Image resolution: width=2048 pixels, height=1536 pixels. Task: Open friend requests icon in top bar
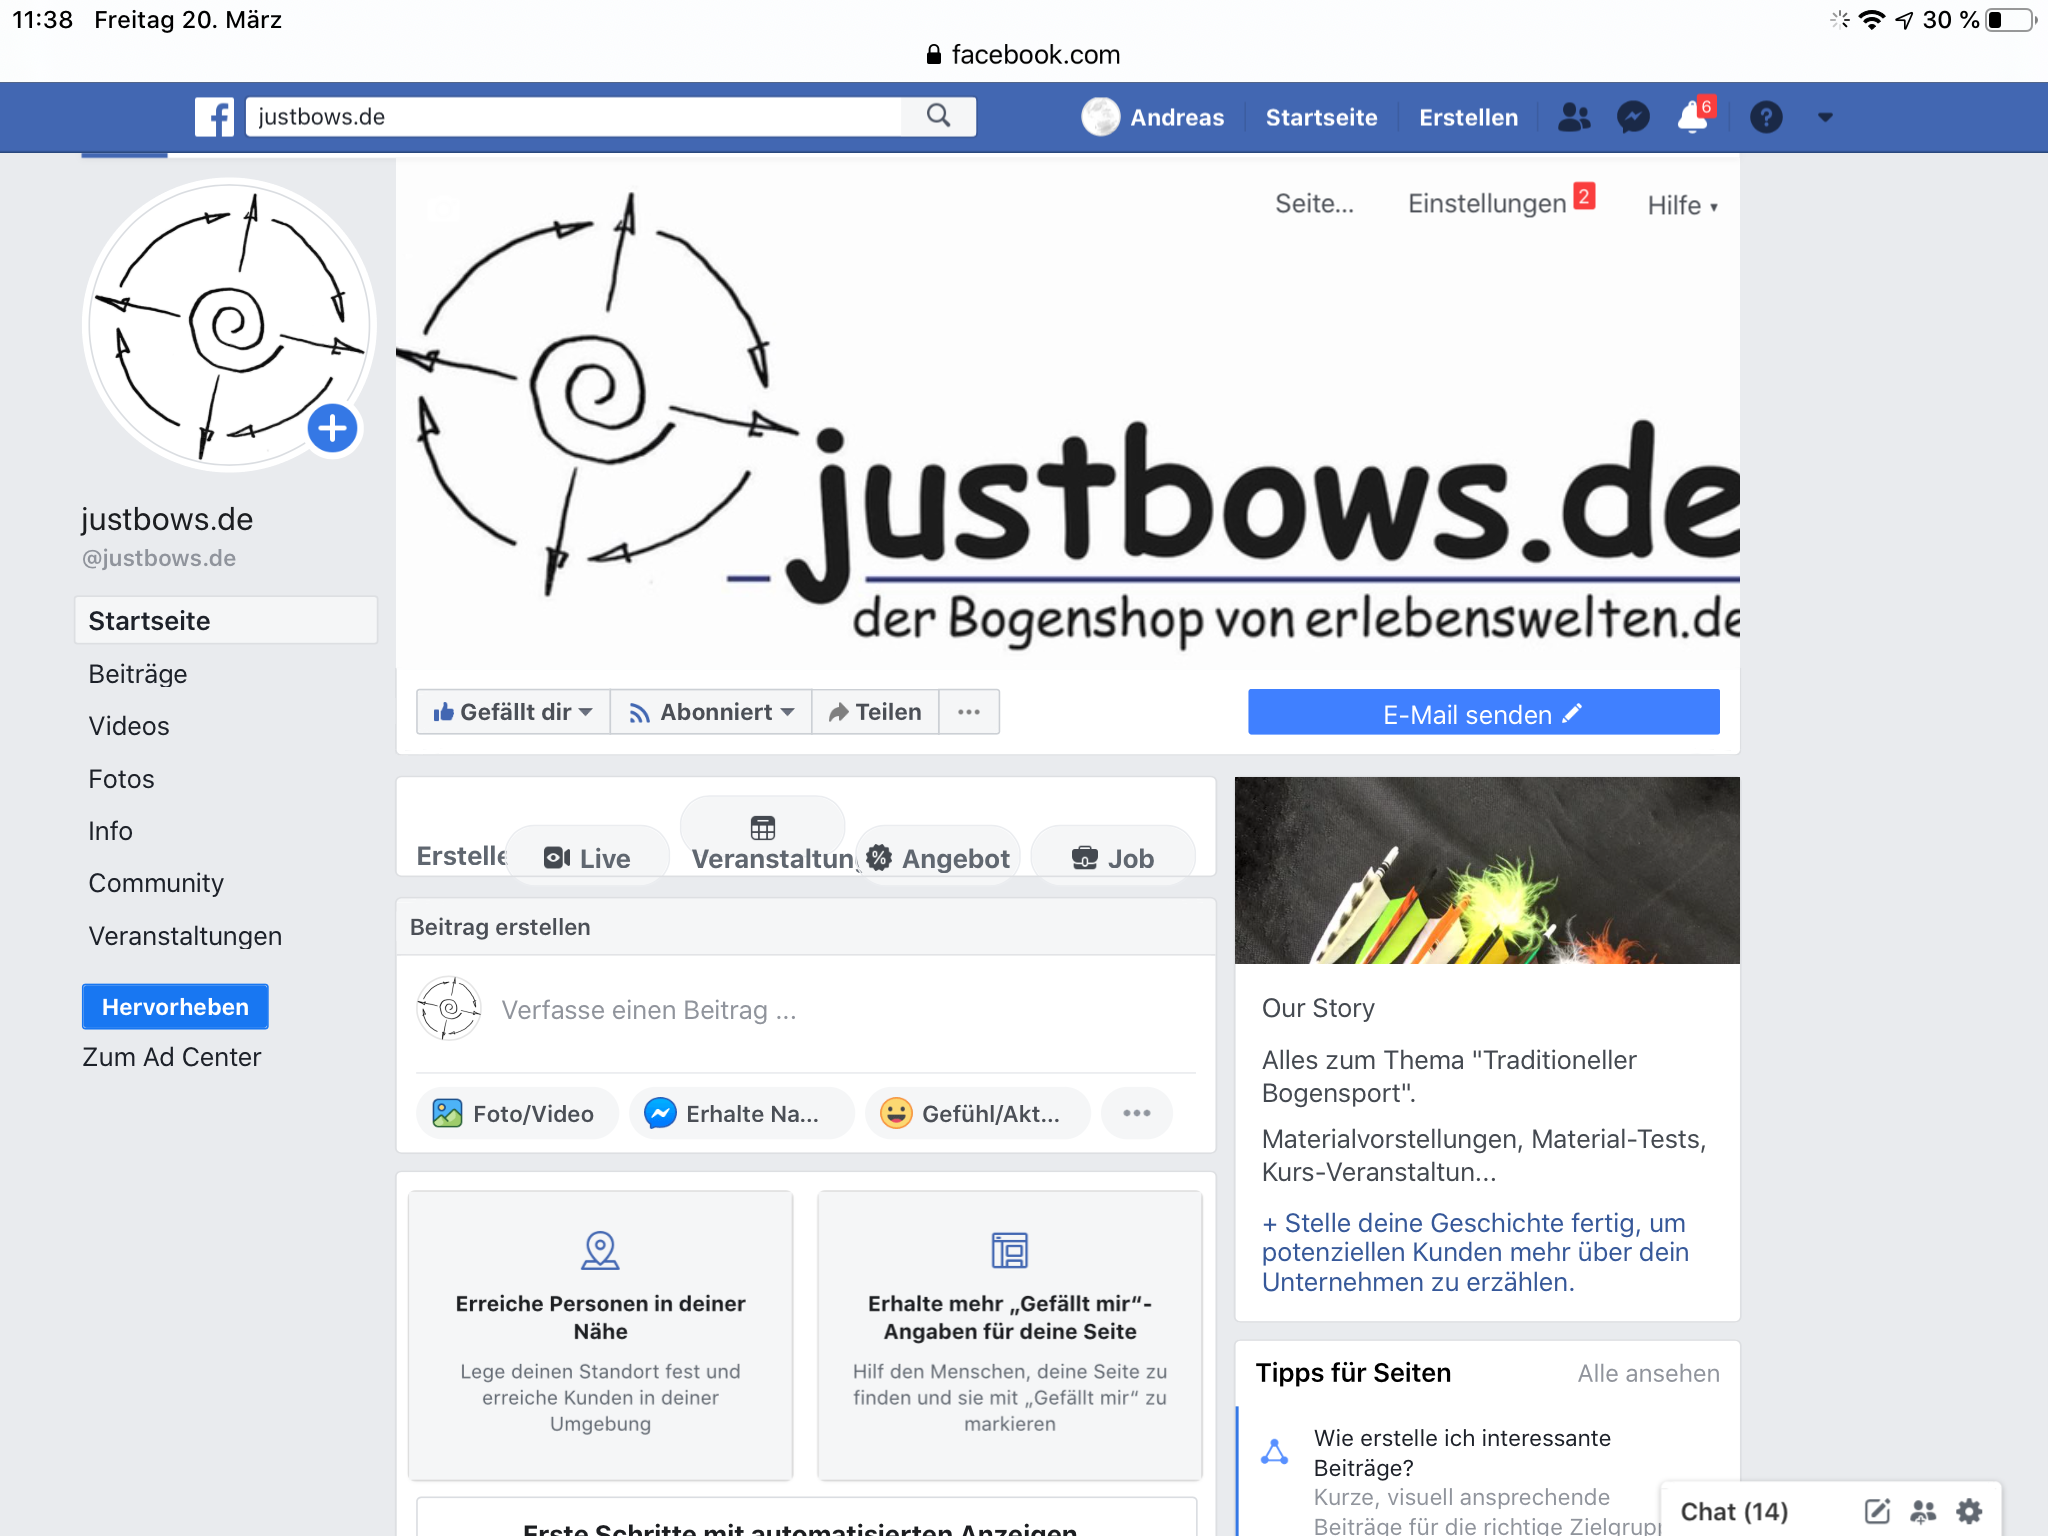(1574, 117)
